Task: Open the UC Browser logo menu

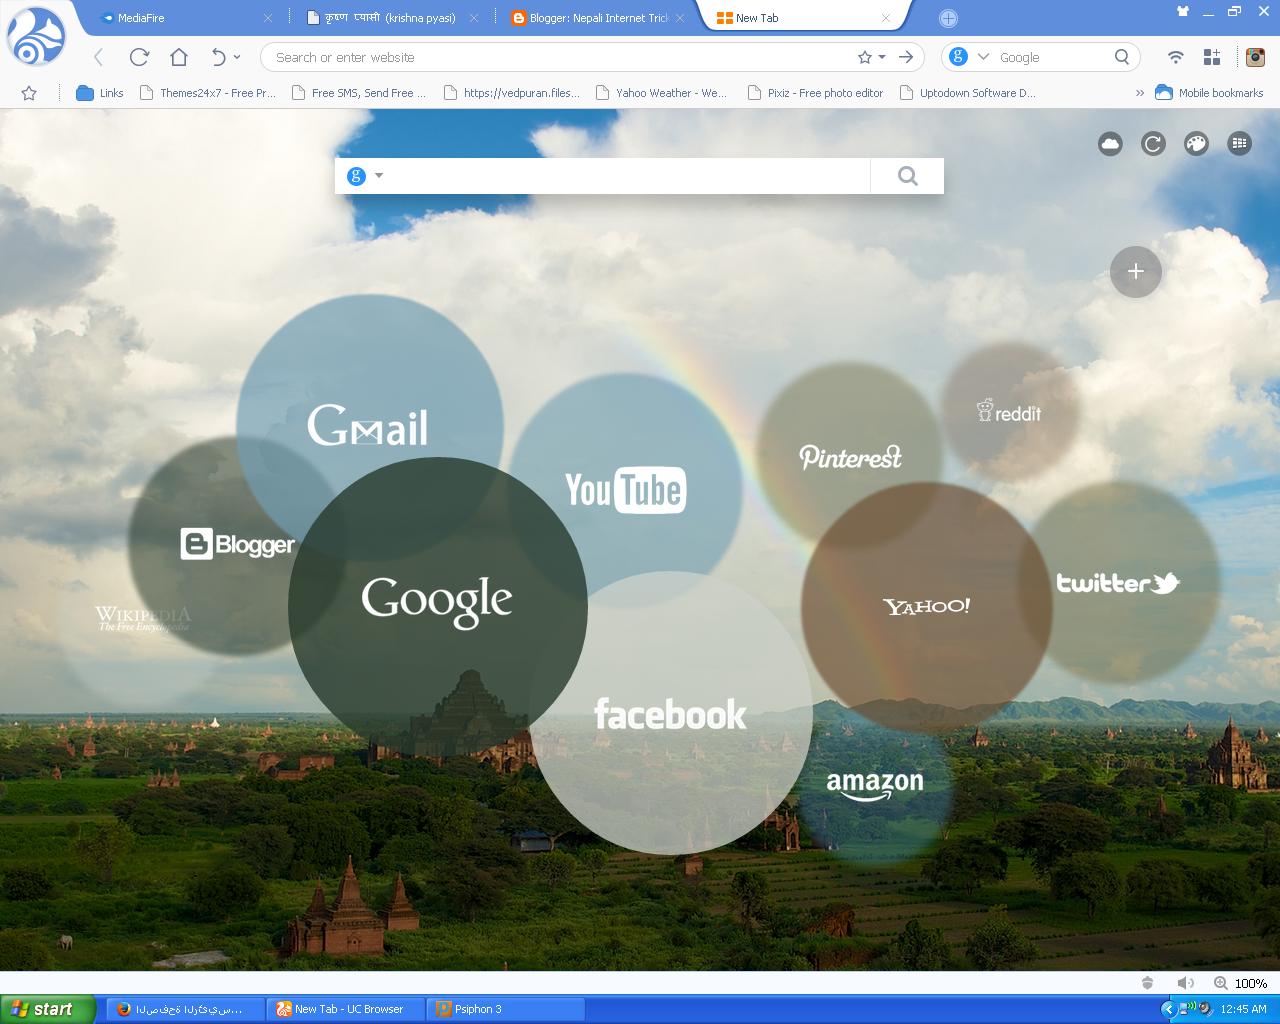Action: tap(36, 35)
